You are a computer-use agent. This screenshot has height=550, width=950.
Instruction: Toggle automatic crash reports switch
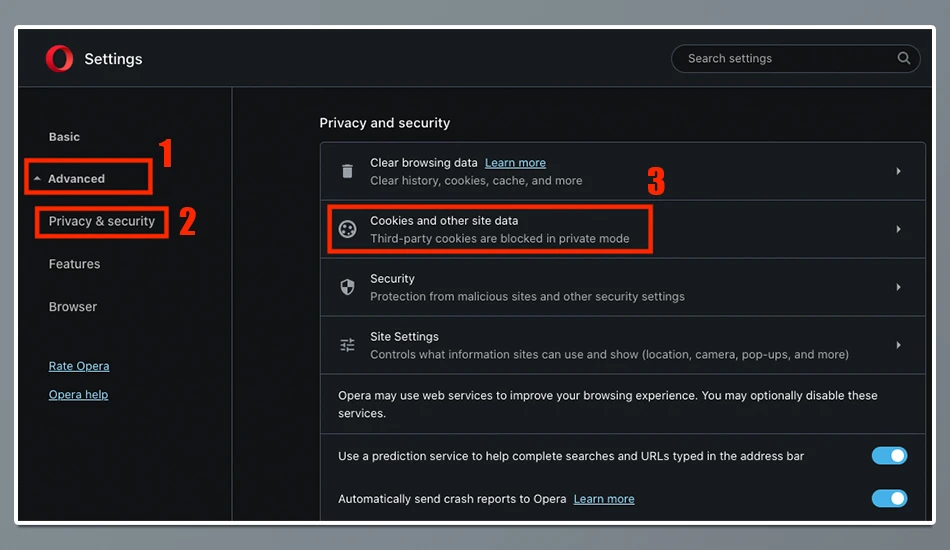889,498
